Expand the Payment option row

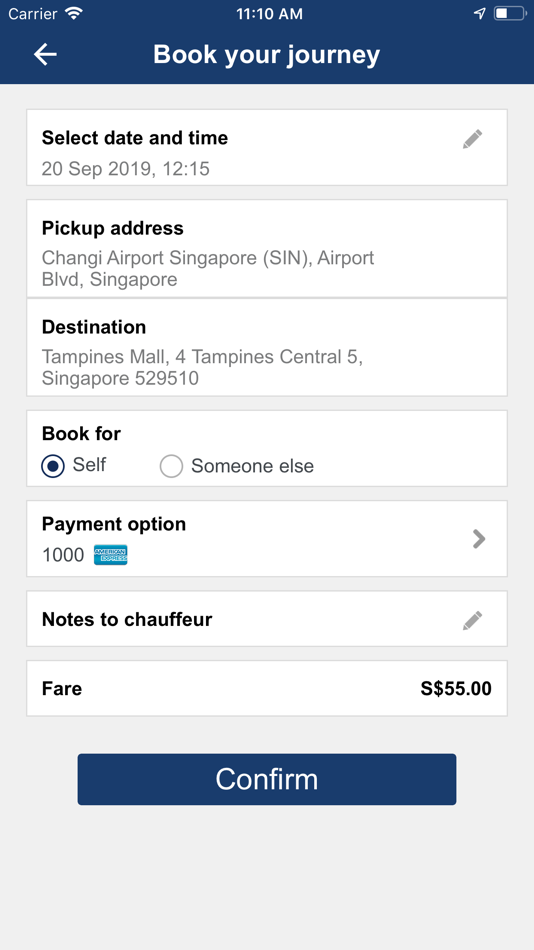pyautogui.click(x=267, y=539)
